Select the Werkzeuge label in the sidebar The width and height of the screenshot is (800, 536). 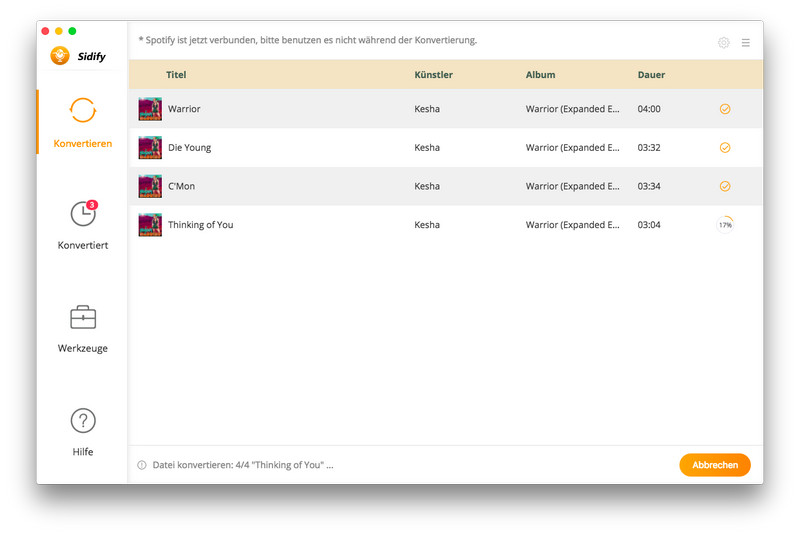click(83, 348)
